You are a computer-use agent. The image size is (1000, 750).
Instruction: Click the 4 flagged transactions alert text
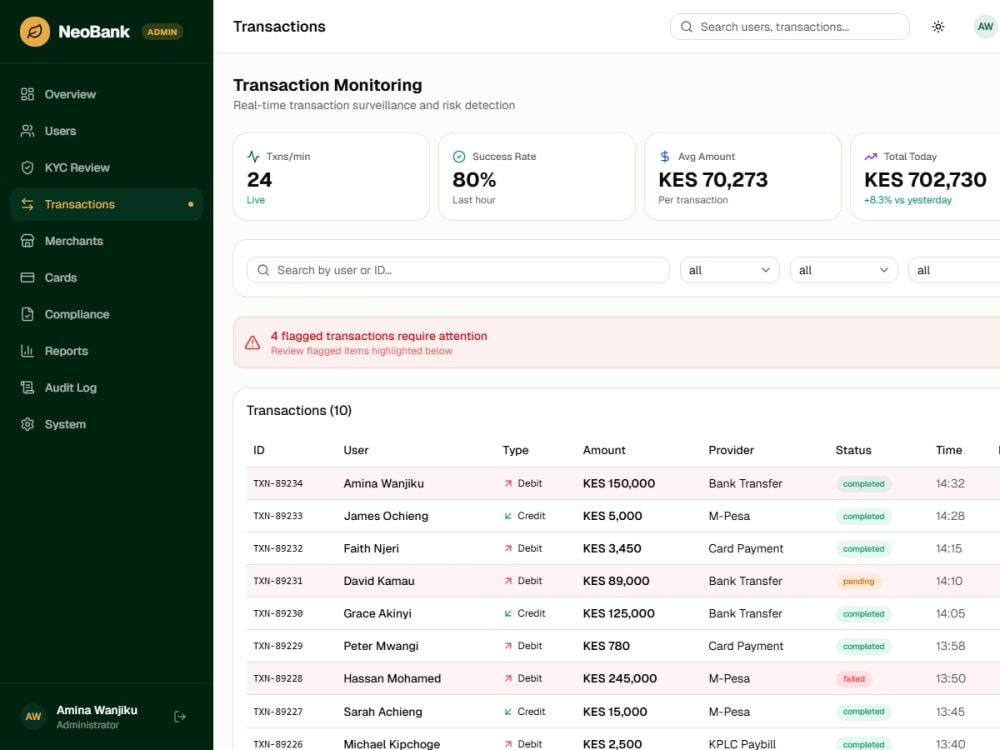coord(379,336)
